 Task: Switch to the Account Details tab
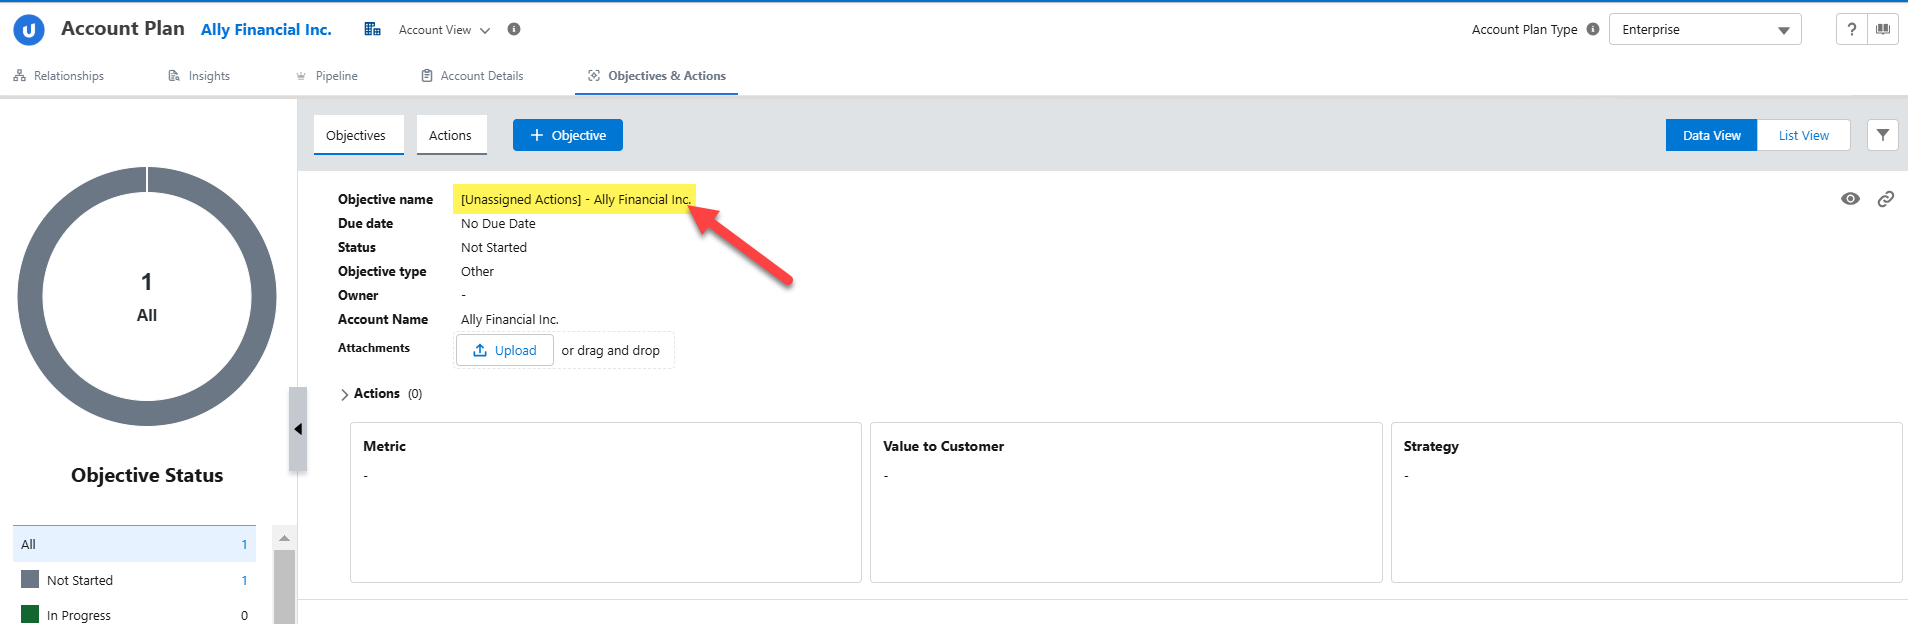coord(472,76)
